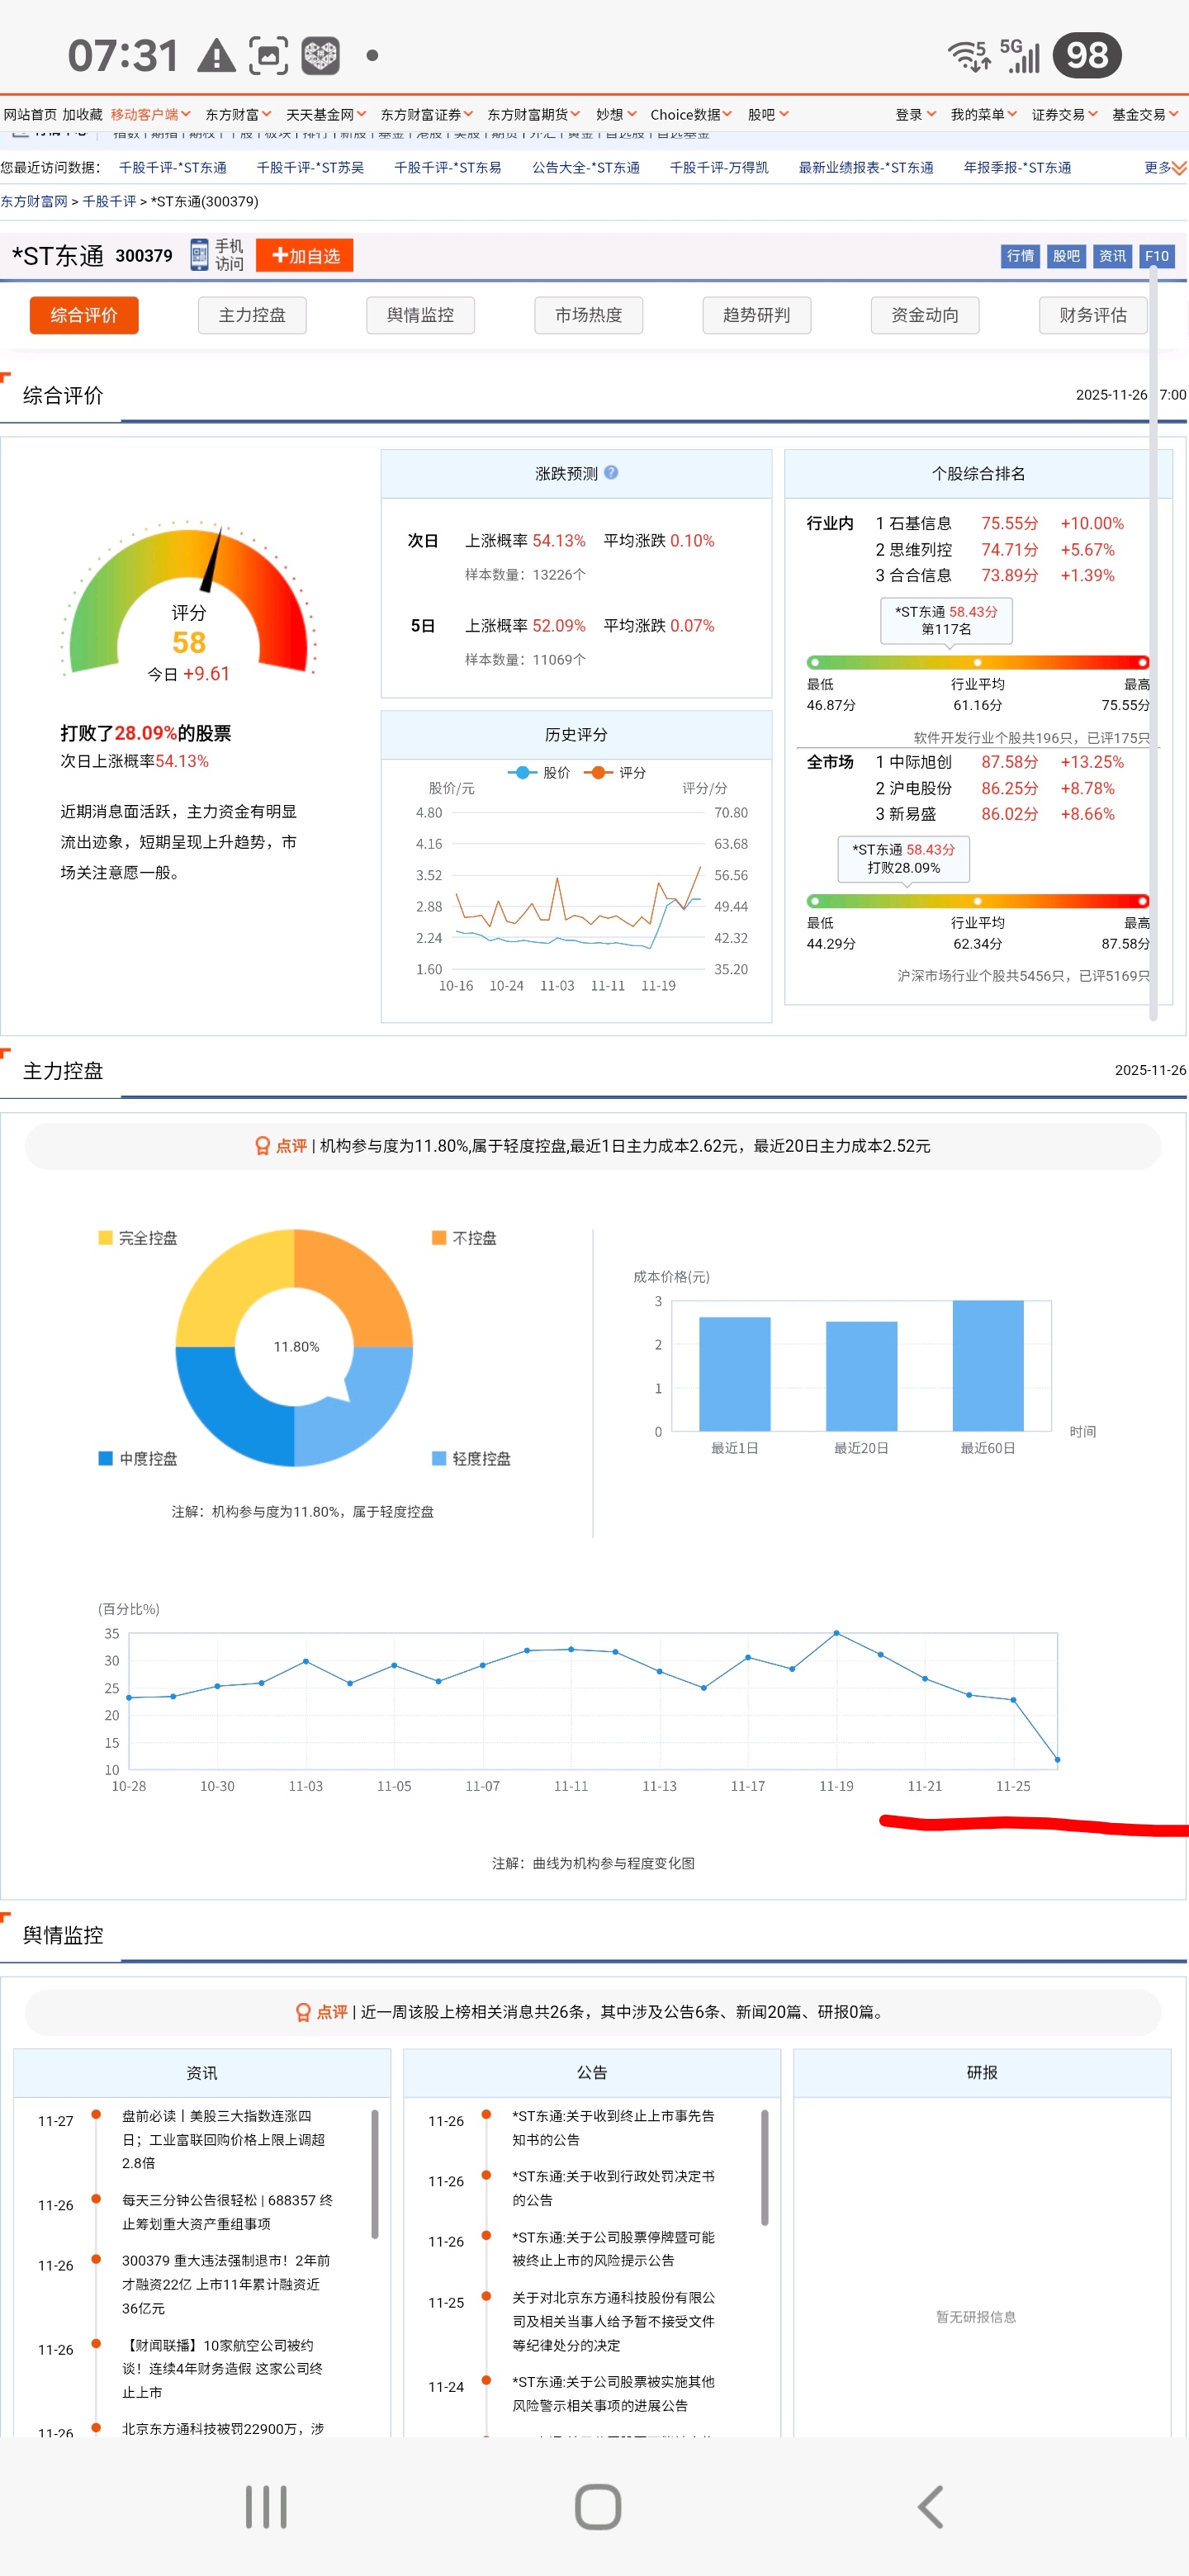This screenshot has width=1189, height=2576.
Task: Switch to 主力控盘 tab
Action: pyautogui.click(x=252, y=315)
